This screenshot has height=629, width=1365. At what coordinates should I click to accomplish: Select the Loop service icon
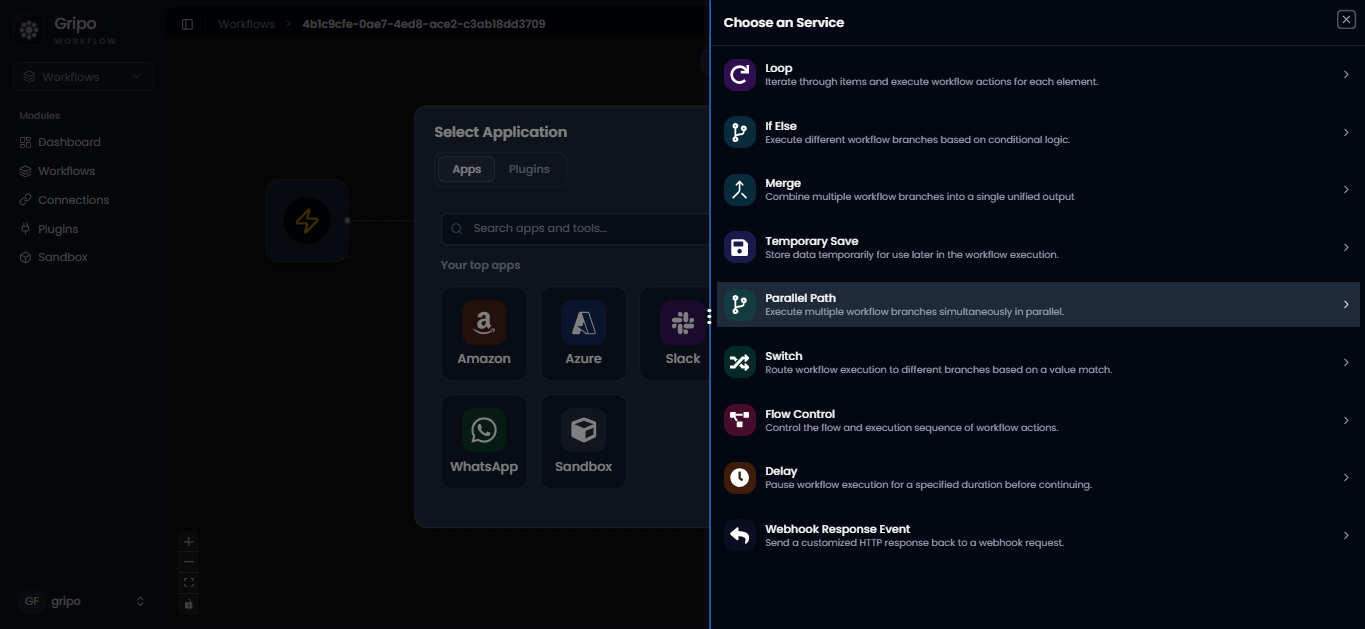pyautogui.click(x=740, y=75)
